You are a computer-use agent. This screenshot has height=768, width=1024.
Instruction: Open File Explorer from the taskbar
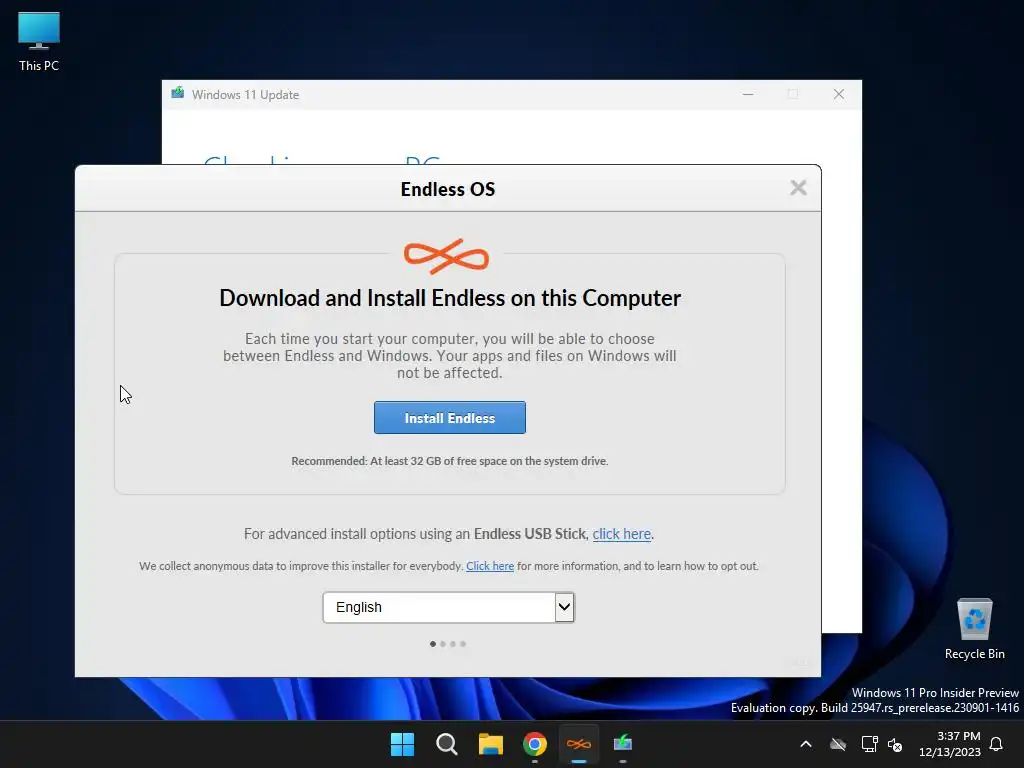click(x=490, y=744)
